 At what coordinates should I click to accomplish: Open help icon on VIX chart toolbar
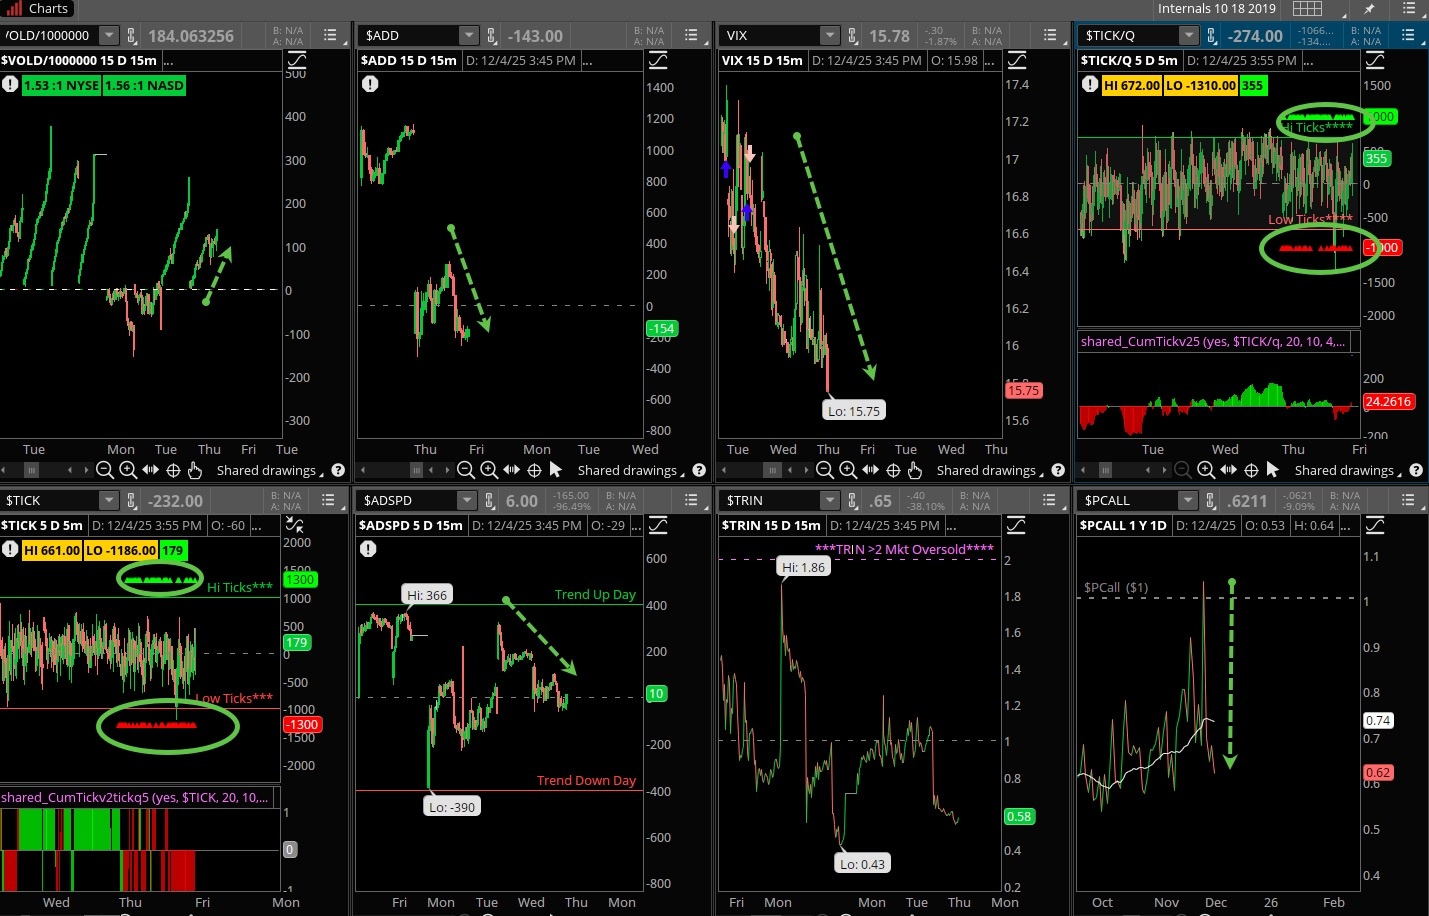[1058, 470]
